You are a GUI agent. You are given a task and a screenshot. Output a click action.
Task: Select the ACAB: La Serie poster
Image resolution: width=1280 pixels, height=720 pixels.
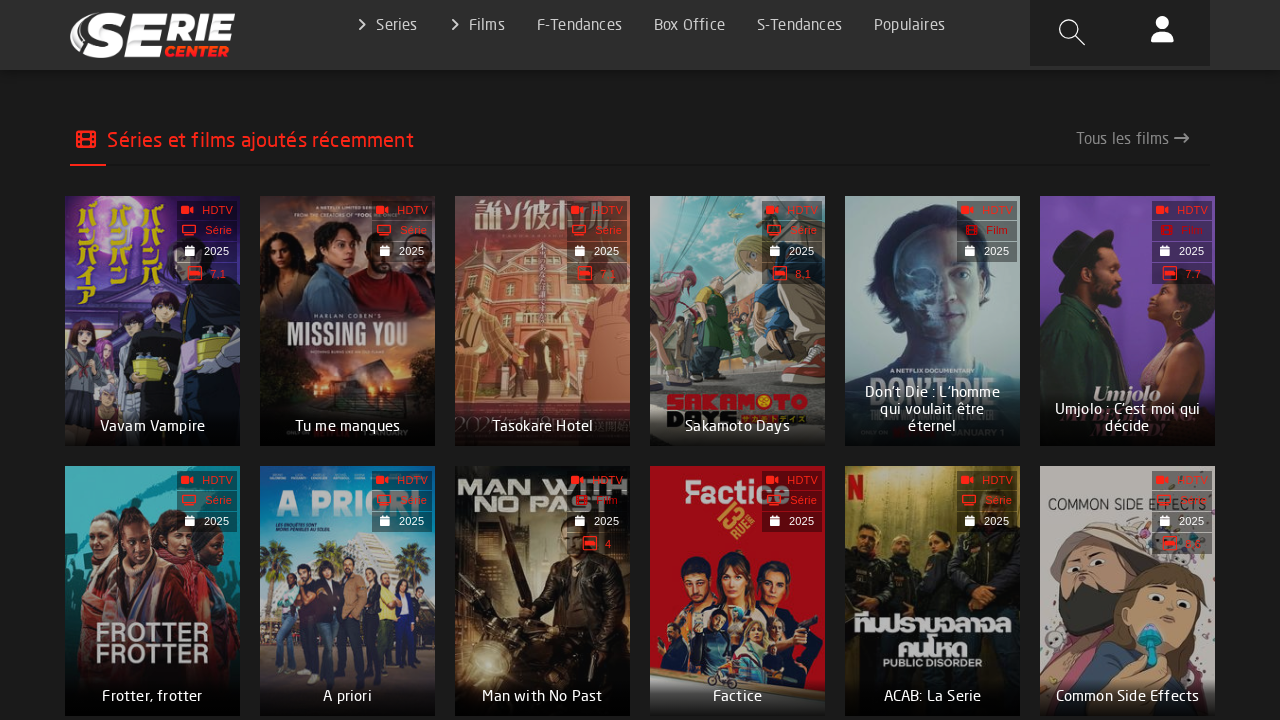tap(932, 591)
